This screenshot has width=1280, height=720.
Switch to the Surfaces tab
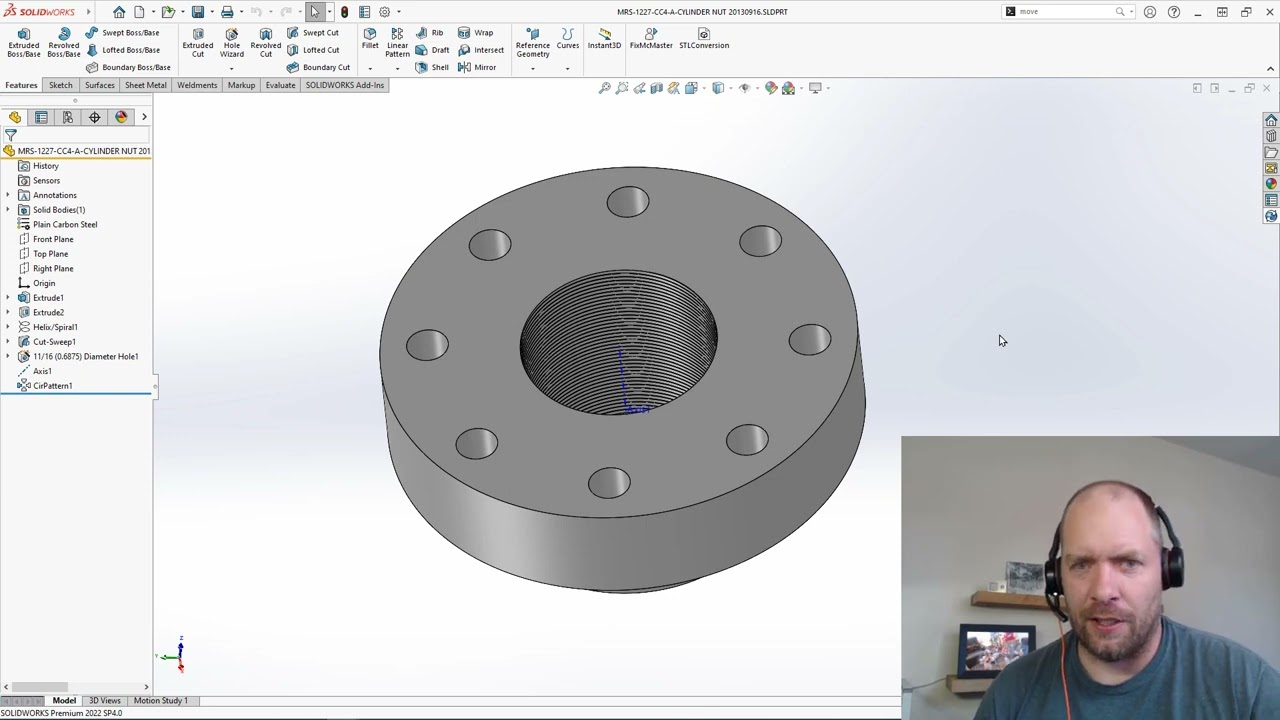pos(99,85)
